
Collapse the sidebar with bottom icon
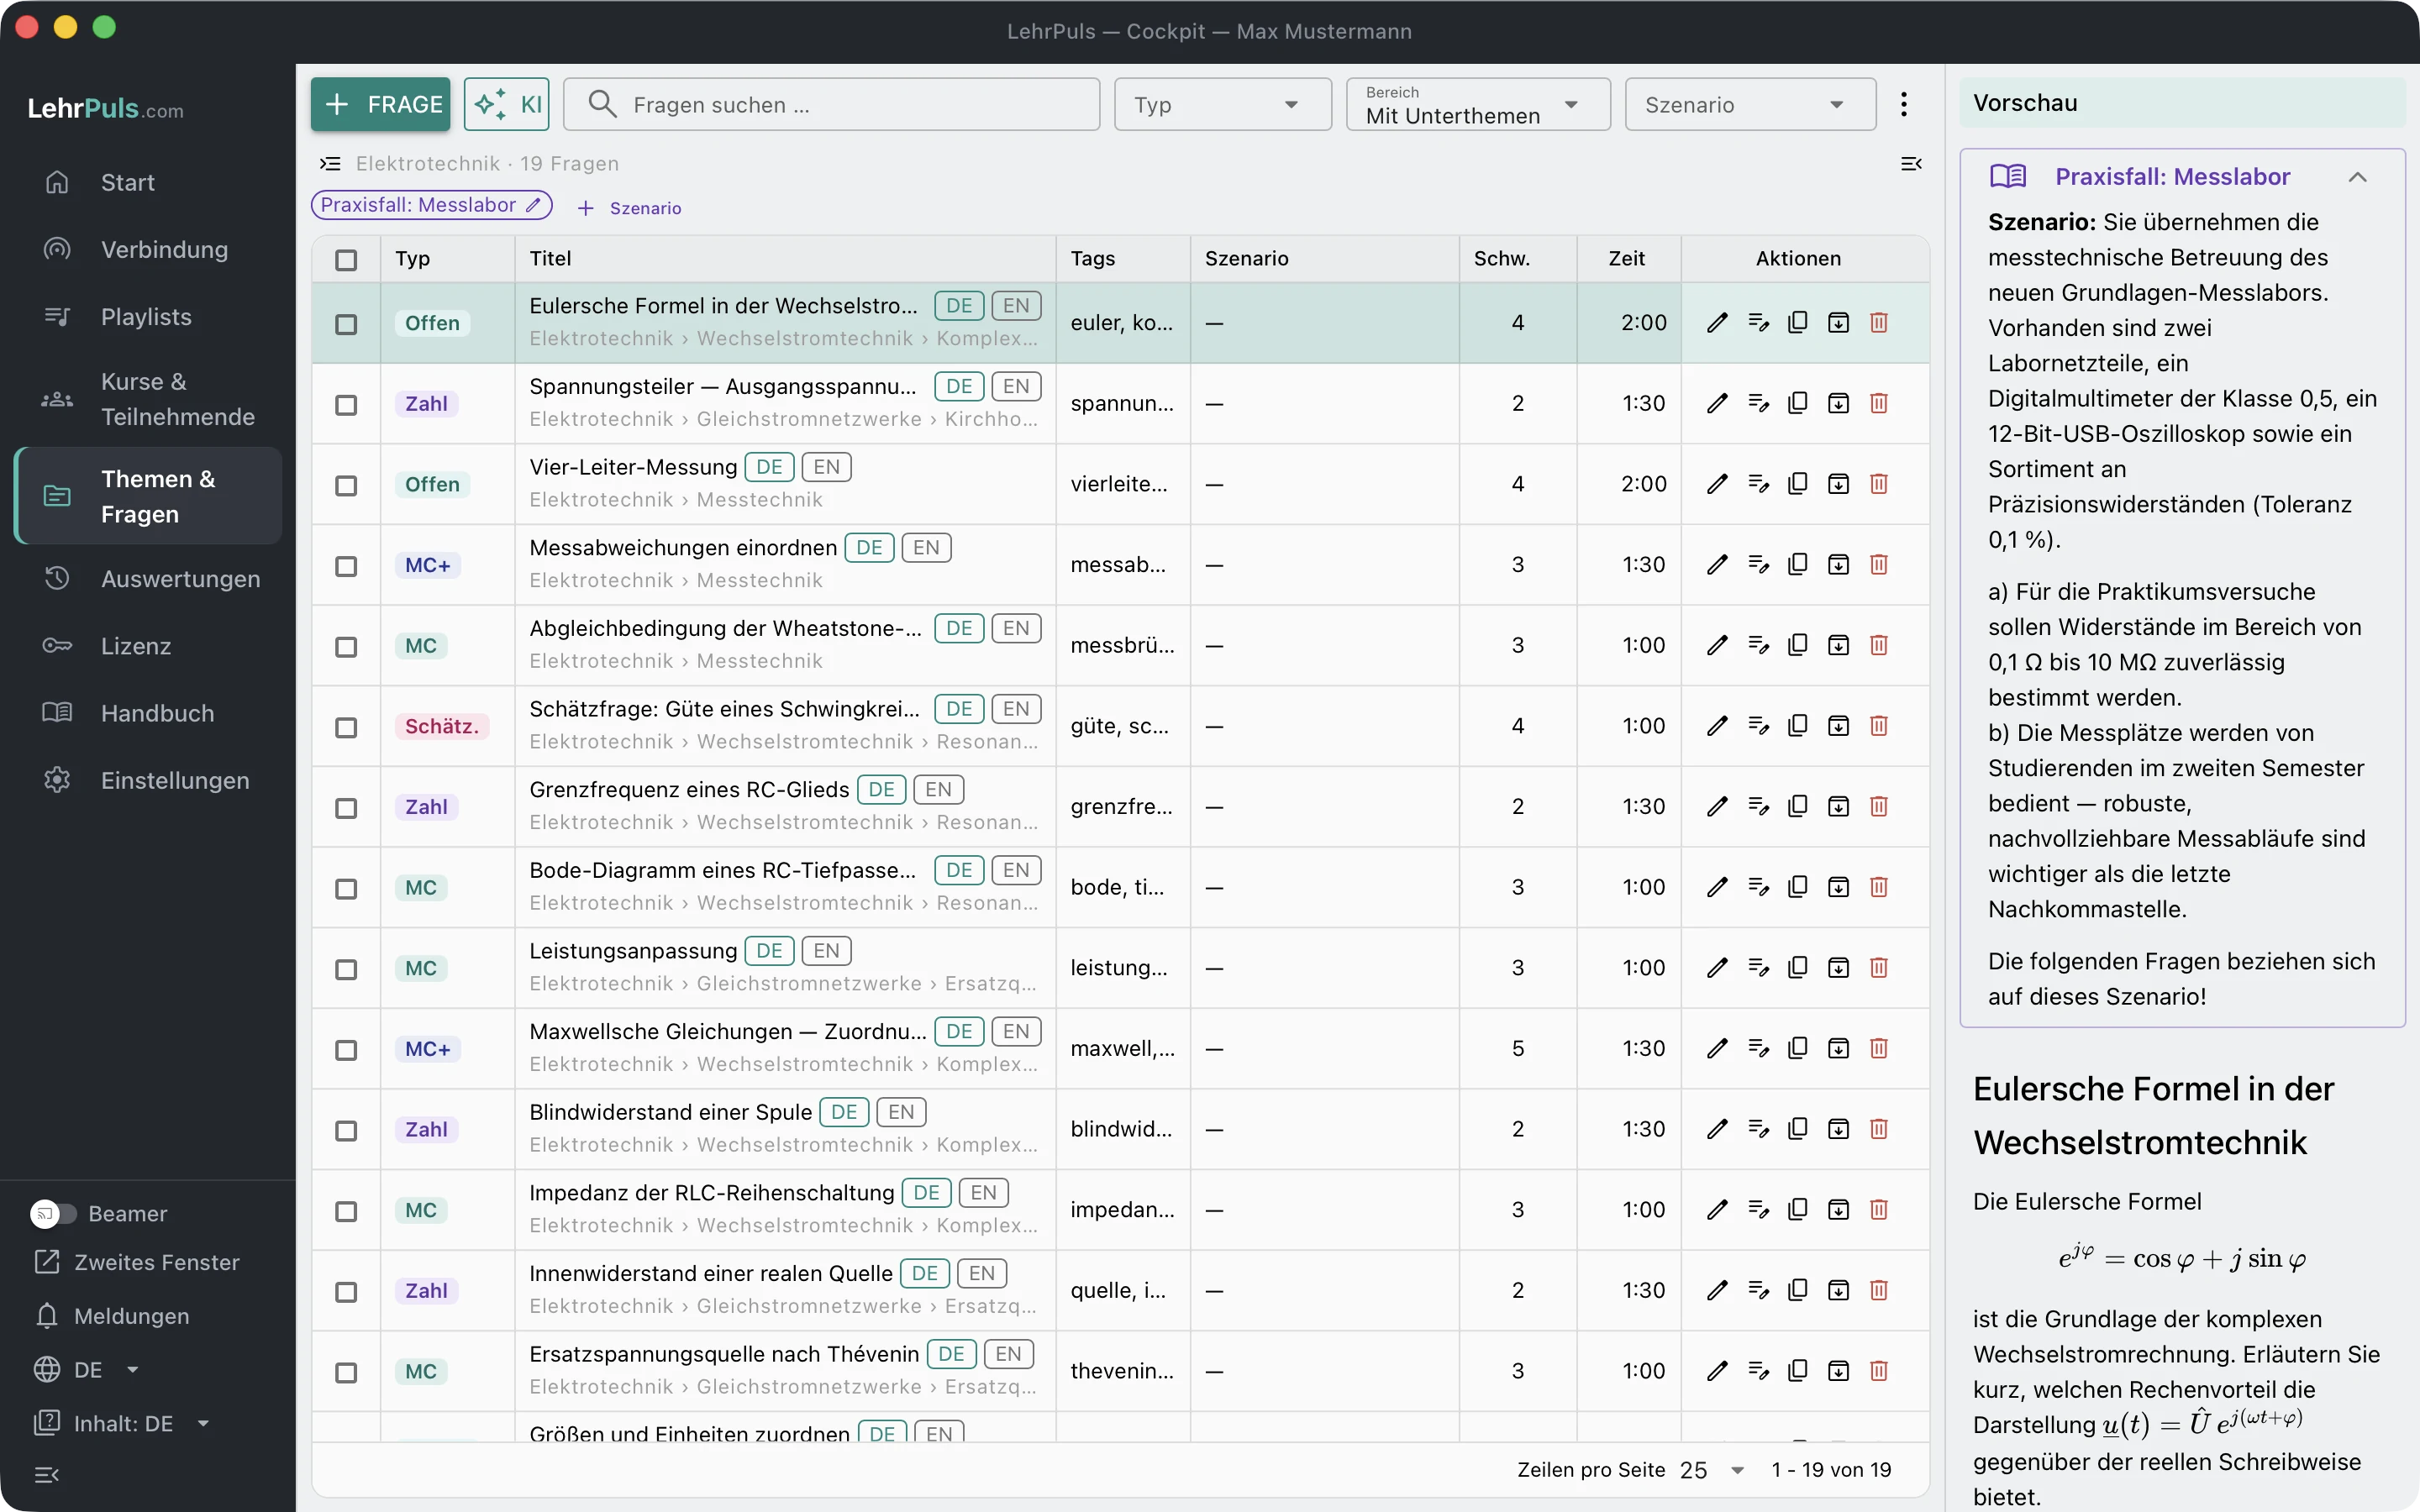click(x=47, y=1474)
